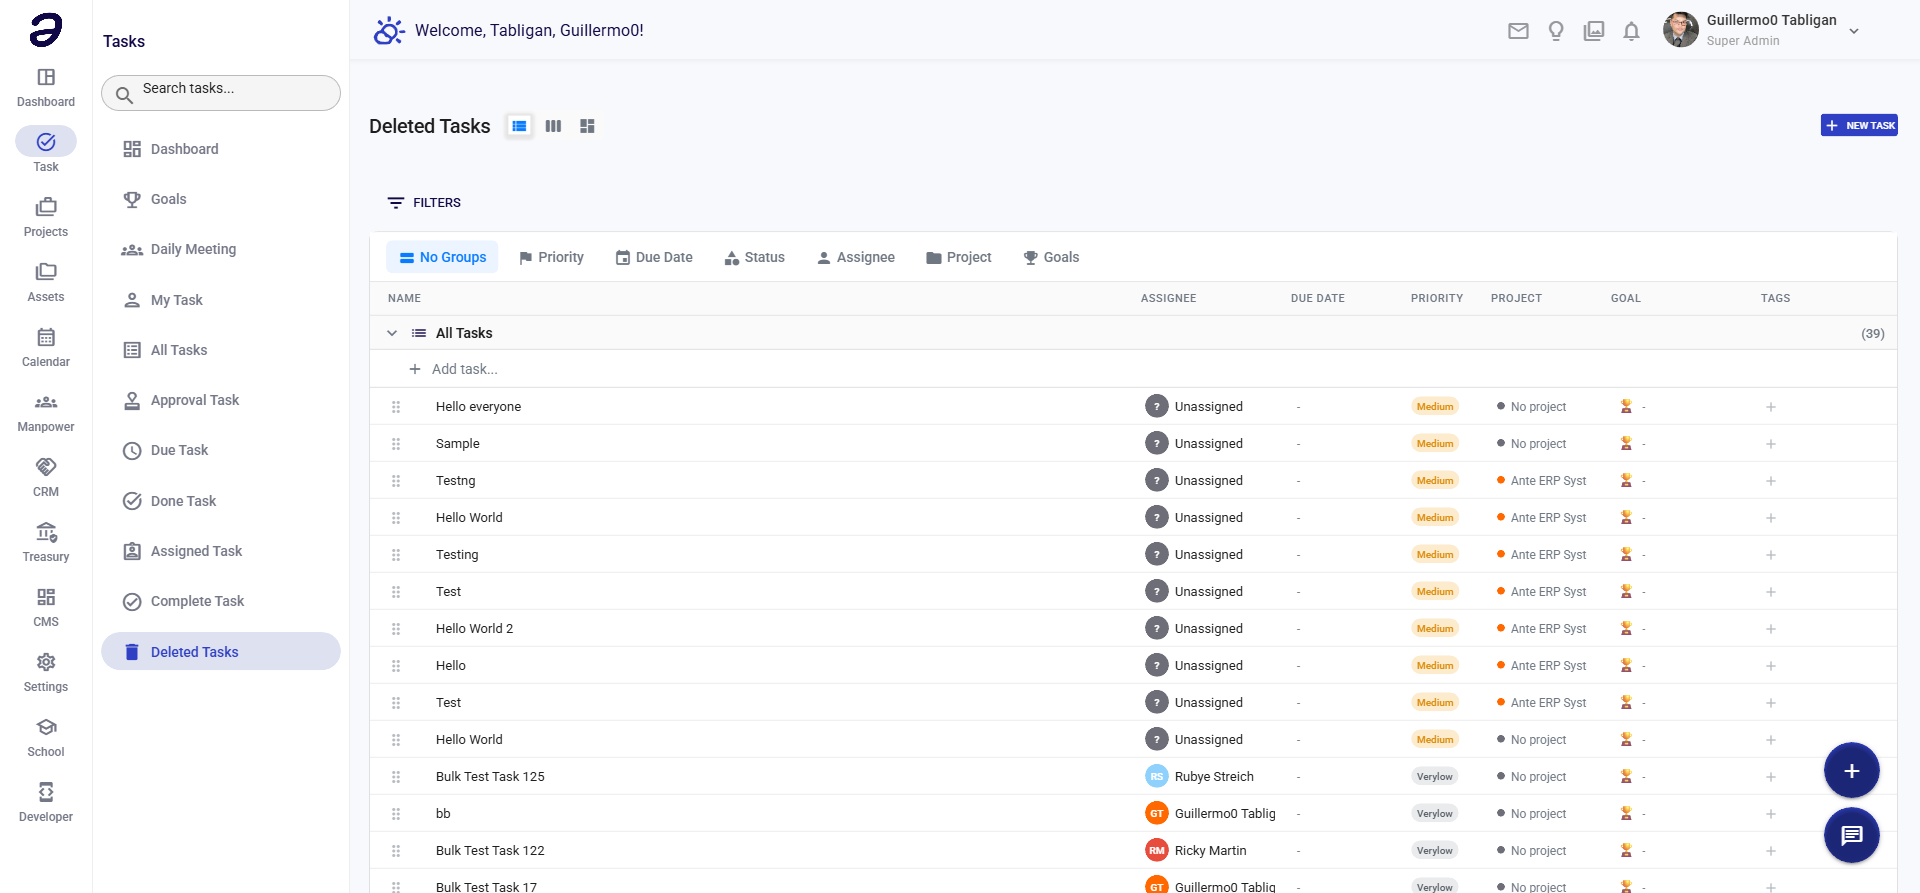The height and width of the screenshot is (893, 1920).
Task: Open the floating chat button
Action: [x=1851, y=835]
